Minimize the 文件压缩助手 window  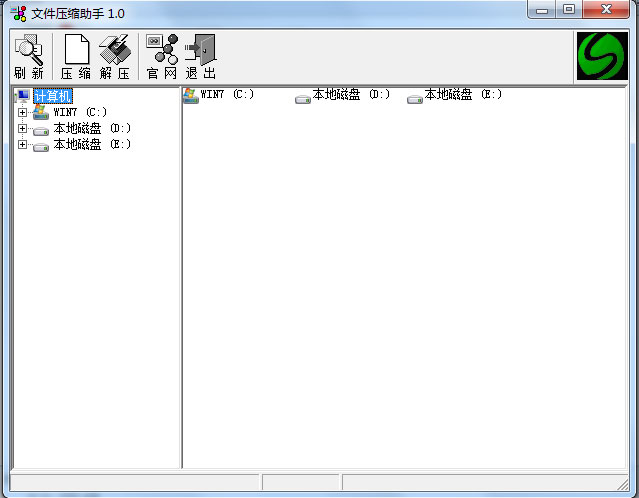point(542,10)
